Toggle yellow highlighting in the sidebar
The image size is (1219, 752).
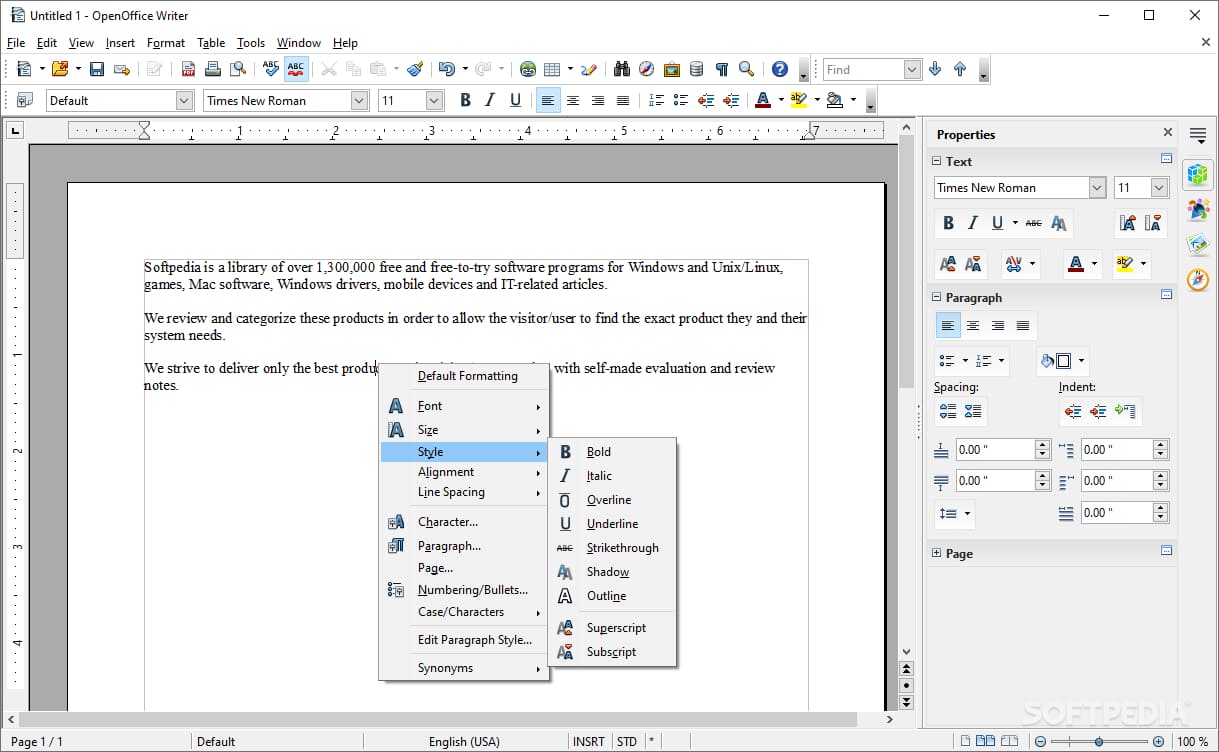(1126, 263)
